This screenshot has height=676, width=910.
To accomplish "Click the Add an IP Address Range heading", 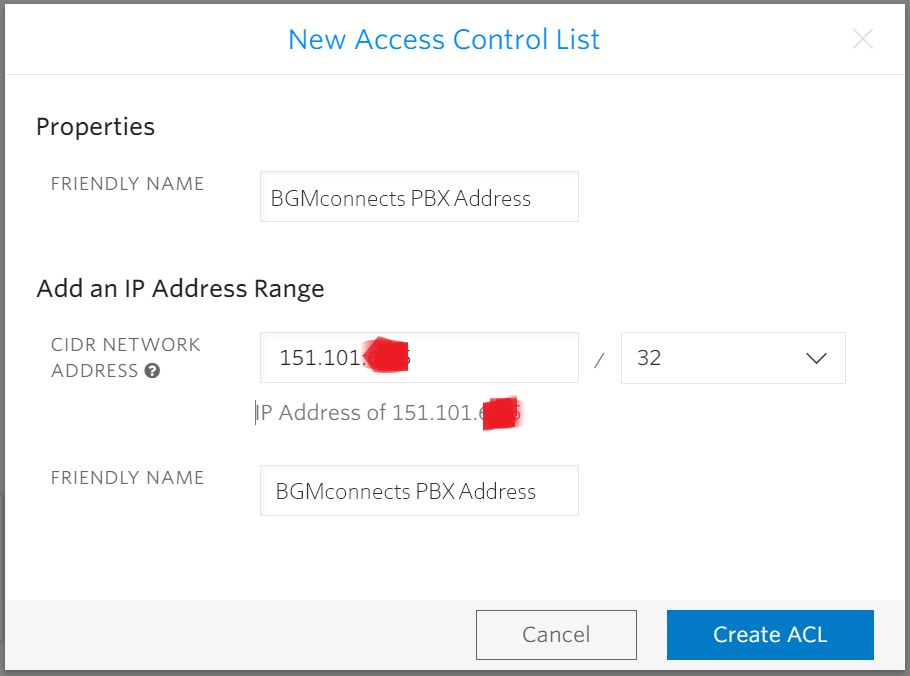I will click(180, 289).
